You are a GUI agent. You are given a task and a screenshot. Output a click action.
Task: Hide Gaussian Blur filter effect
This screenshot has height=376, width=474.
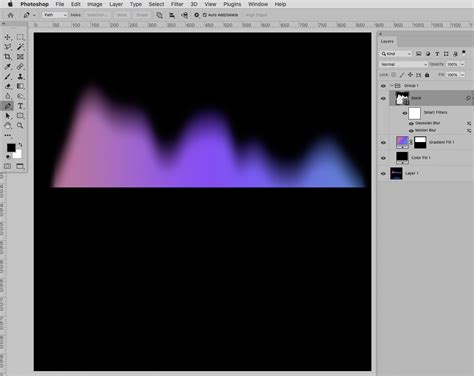pos(411,123)
